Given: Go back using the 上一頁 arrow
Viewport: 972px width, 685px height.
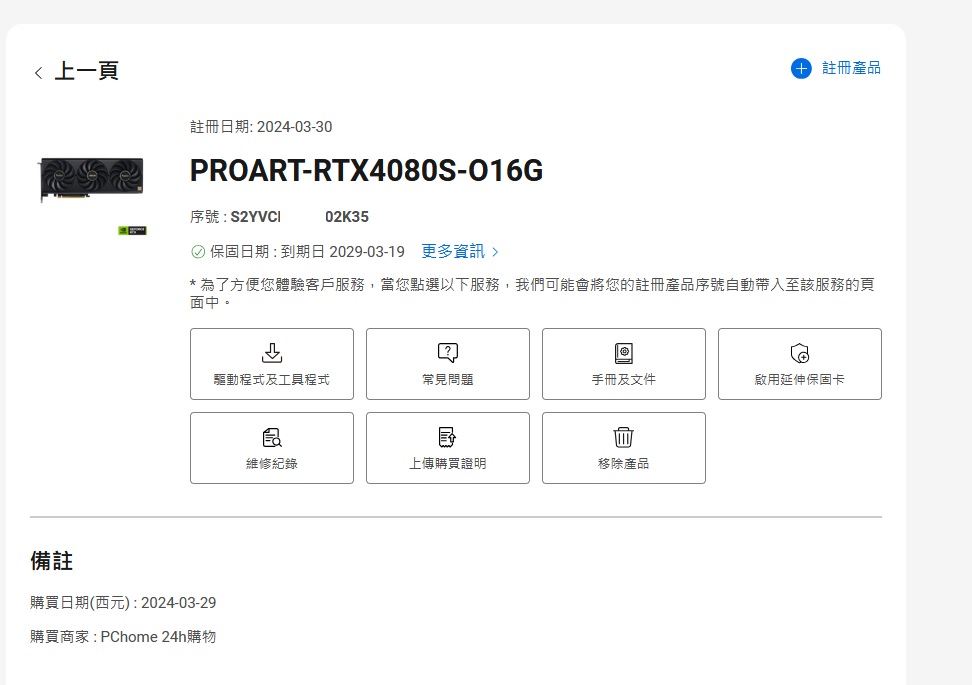Looking at the screenshot, I should (38, 73).
